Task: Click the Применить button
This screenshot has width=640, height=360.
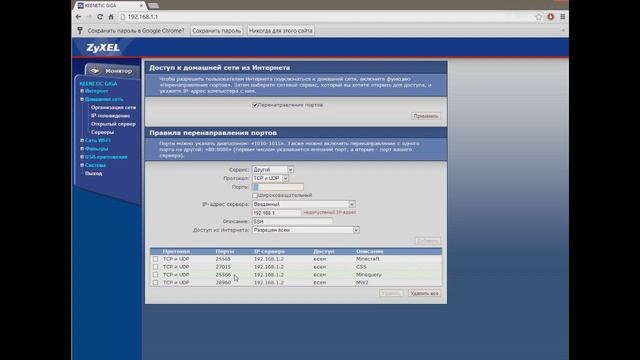Action: point(426,116)
